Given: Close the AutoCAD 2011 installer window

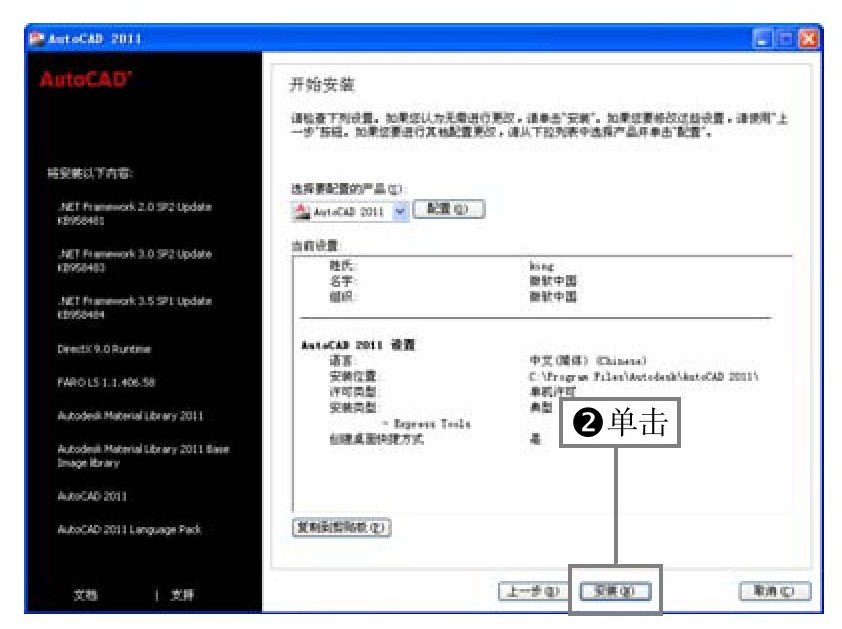Looking at the screenshot, I should (x=808, y=39).
